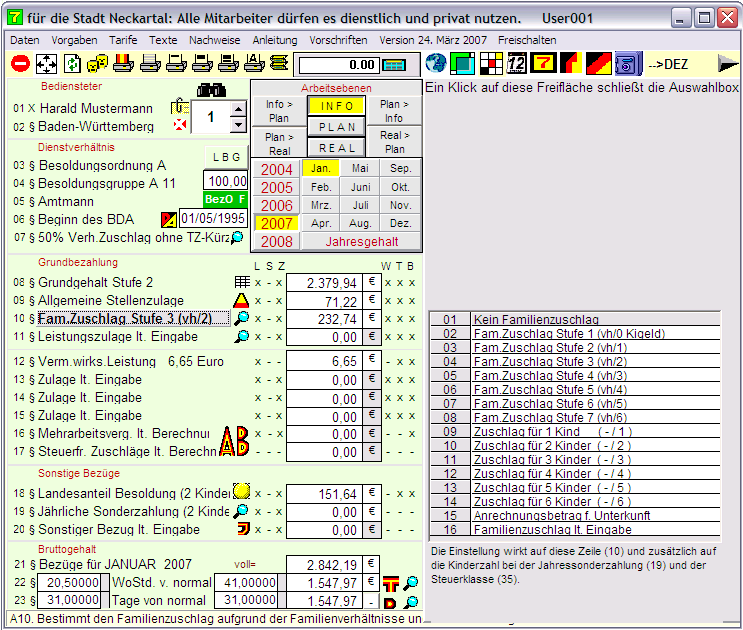
Task: Click the printer icon with letter A
Action: point(254,63)
